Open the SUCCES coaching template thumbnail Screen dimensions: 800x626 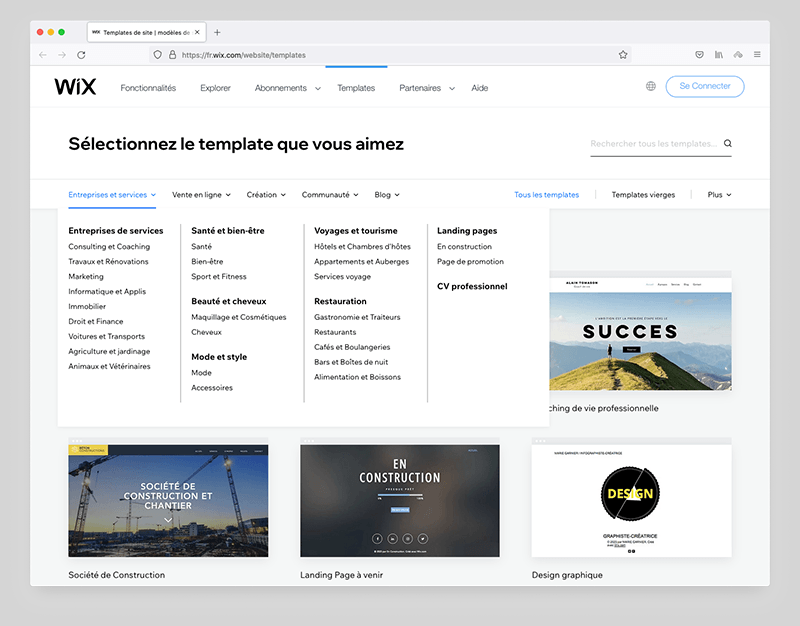[x=640, y=331]
